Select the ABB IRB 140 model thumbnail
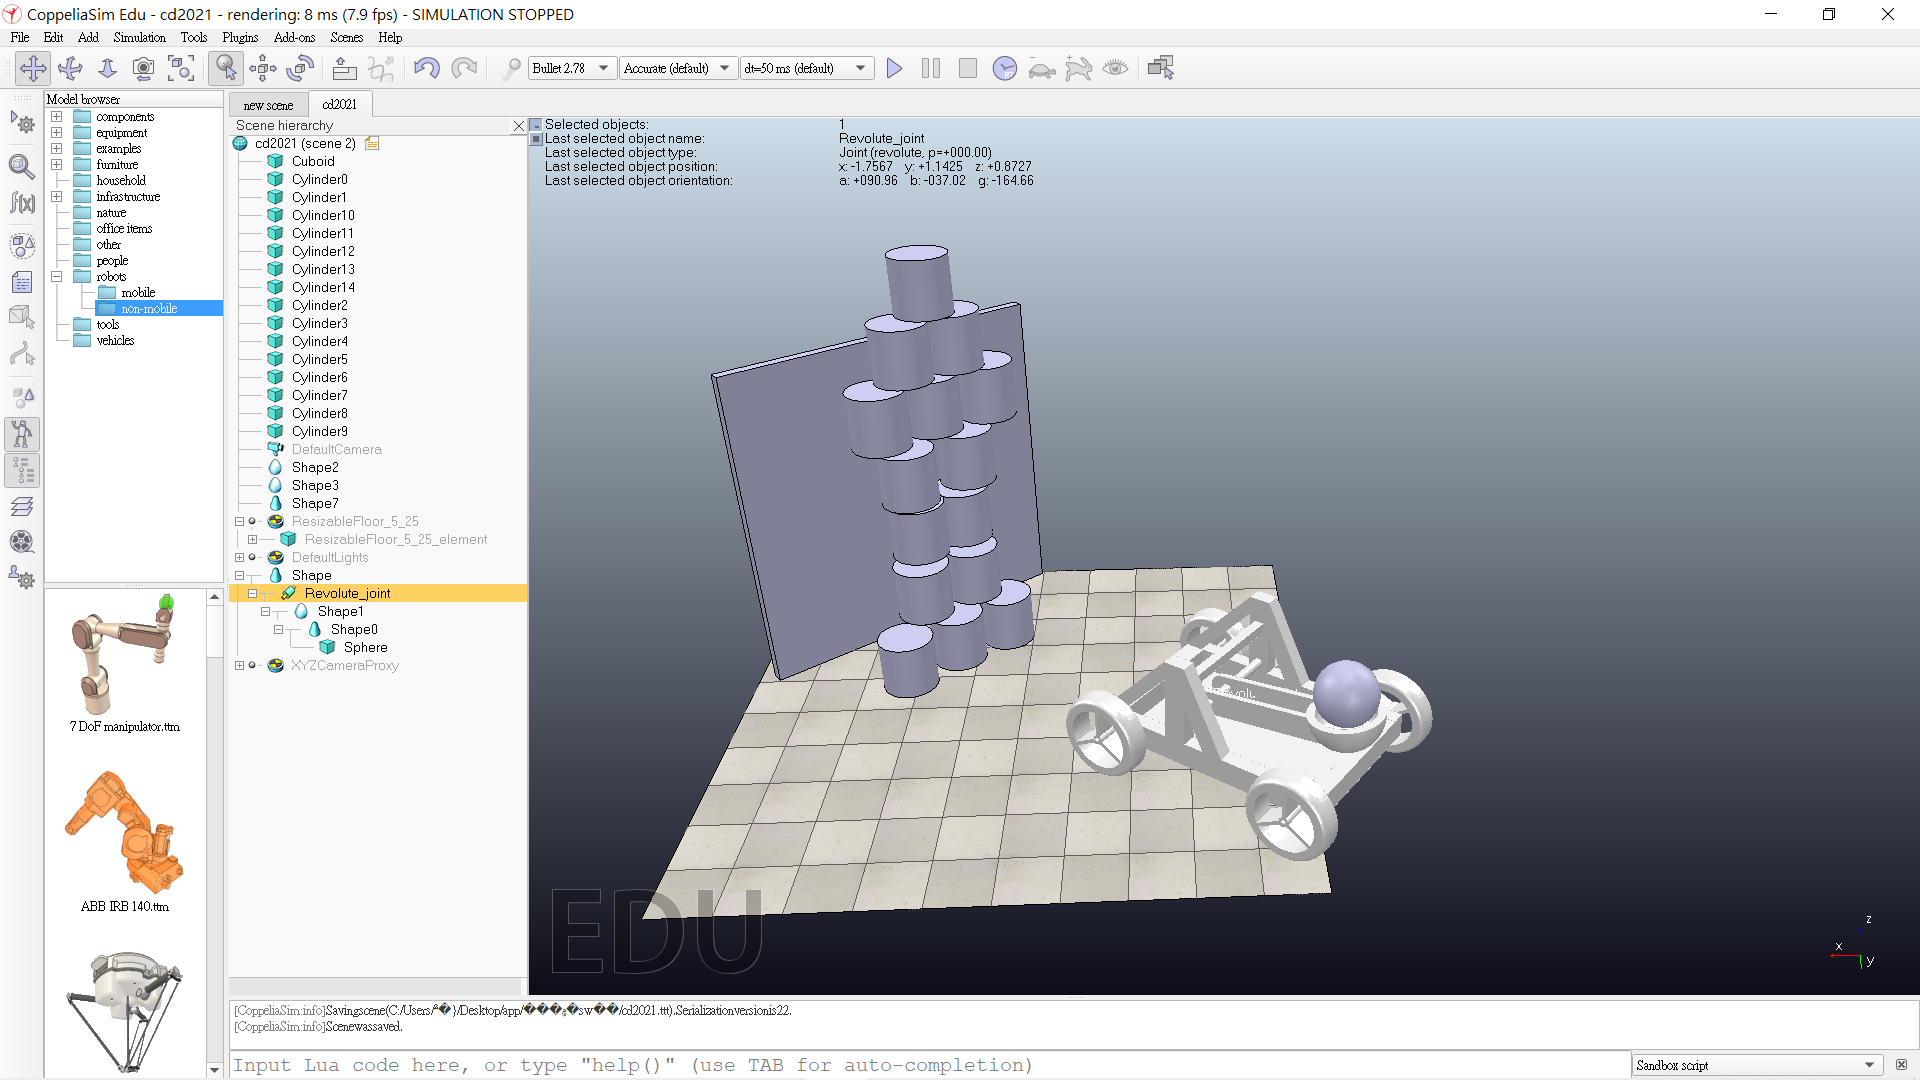The image size is (1920, 1080). [x=125, y=833]
